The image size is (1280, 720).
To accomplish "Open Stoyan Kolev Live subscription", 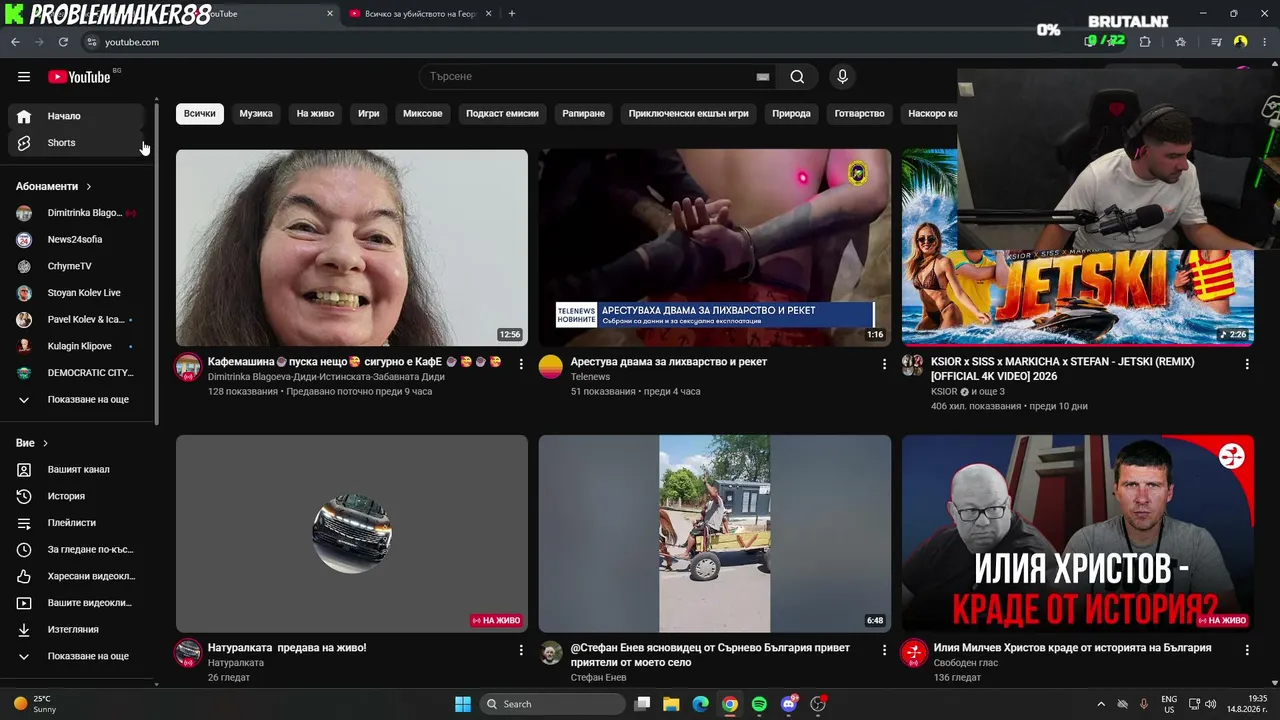I will [76, 293].
